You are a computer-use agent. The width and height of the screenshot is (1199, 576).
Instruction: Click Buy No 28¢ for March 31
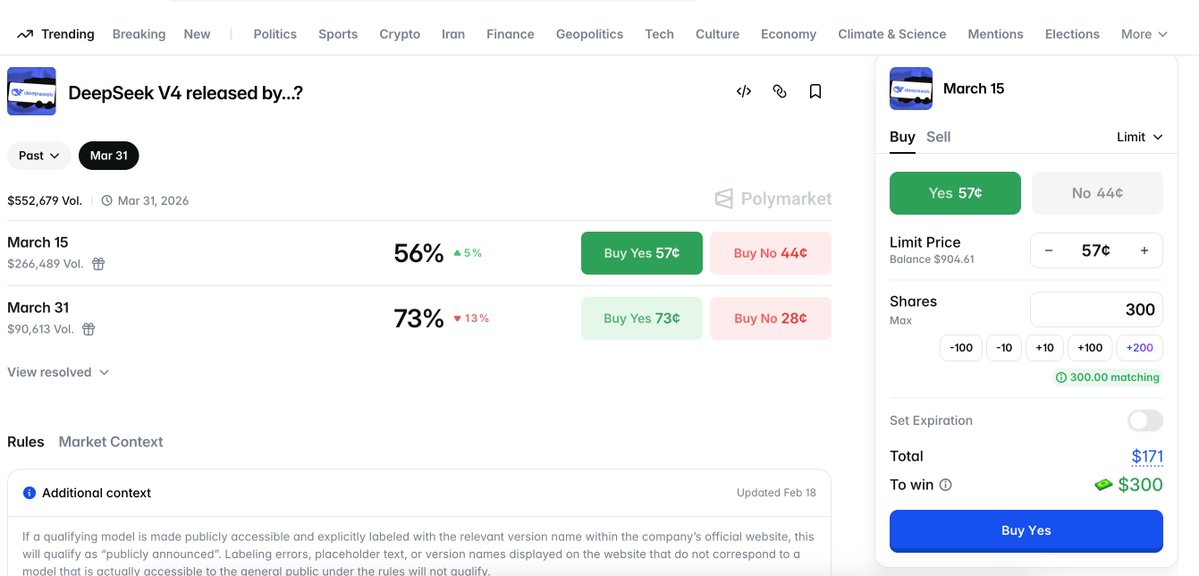pos(770,318)
